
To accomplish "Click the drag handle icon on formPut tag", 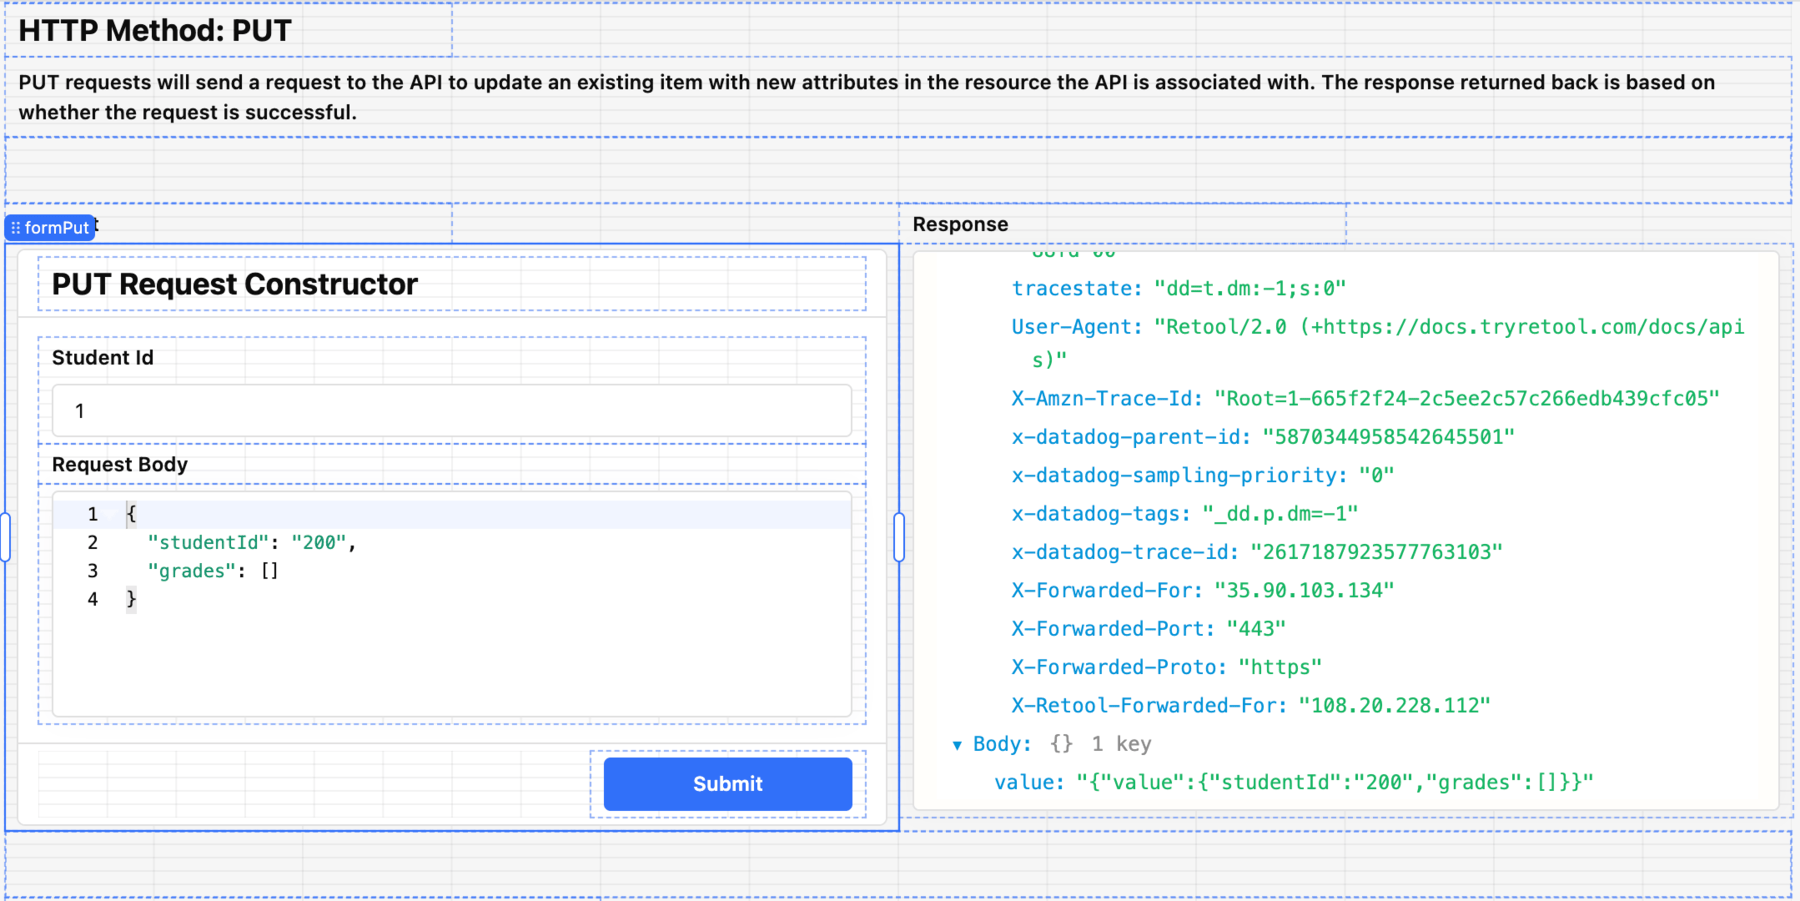I will 15,228.
